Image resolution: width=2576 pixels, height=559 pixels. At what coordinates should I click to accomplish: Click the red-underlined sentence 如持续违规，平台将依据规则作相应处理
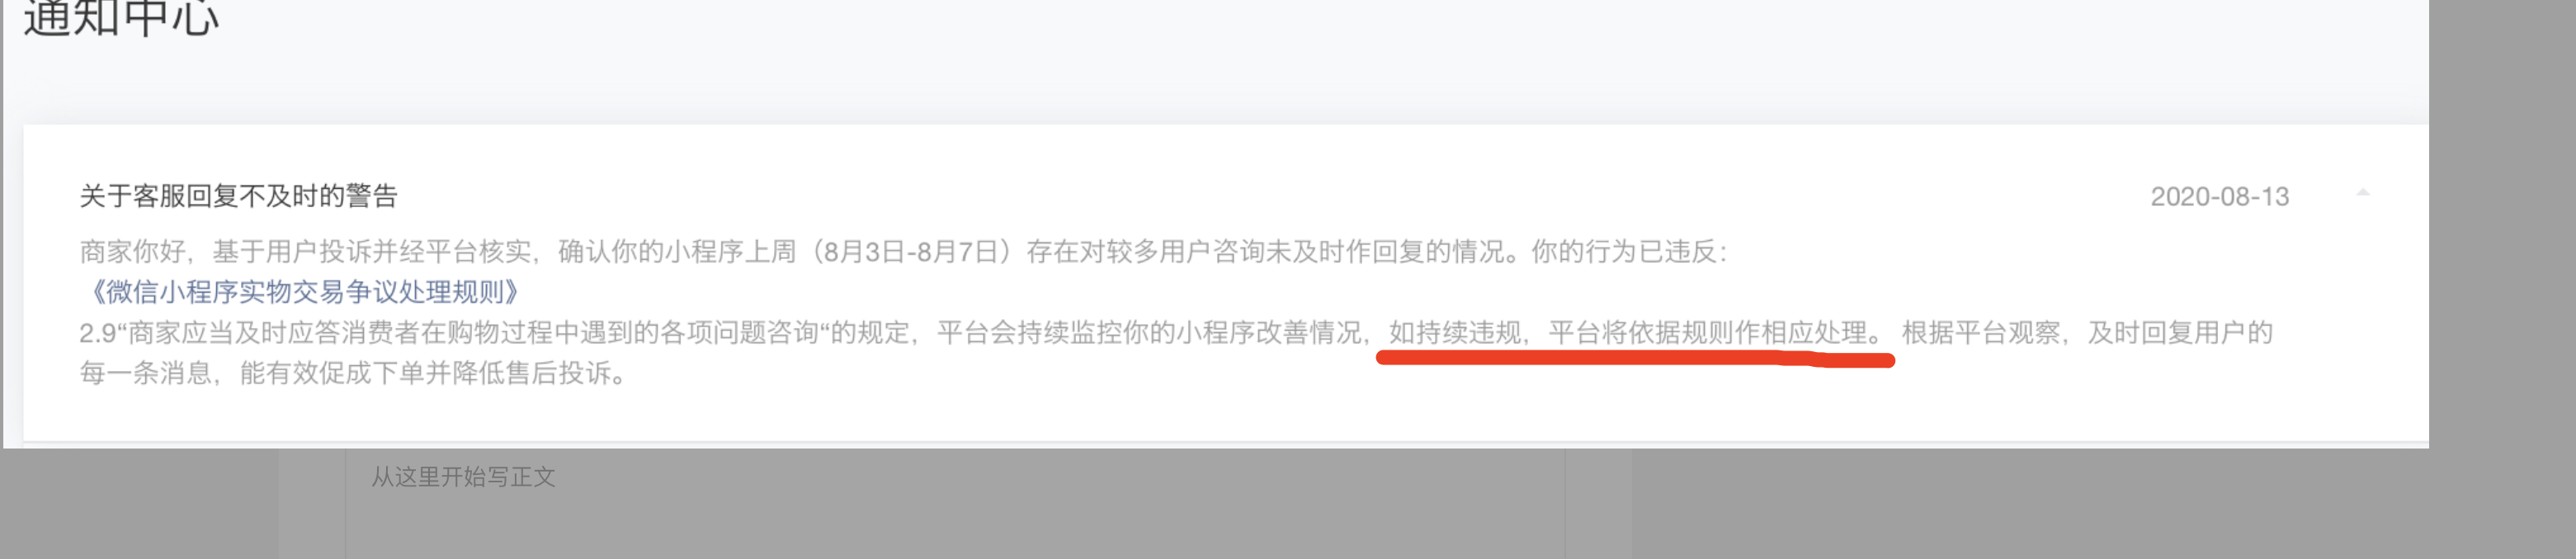tap(1627, 332)
